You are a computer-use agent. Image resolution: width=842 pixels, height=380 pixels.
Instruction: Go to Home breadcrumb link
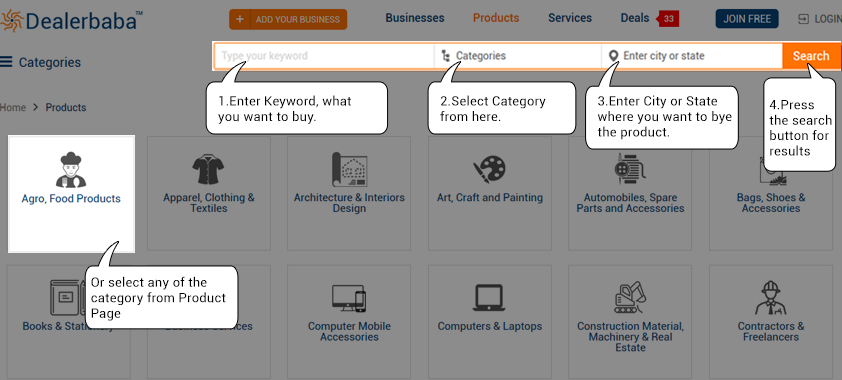tap(13, 107)
